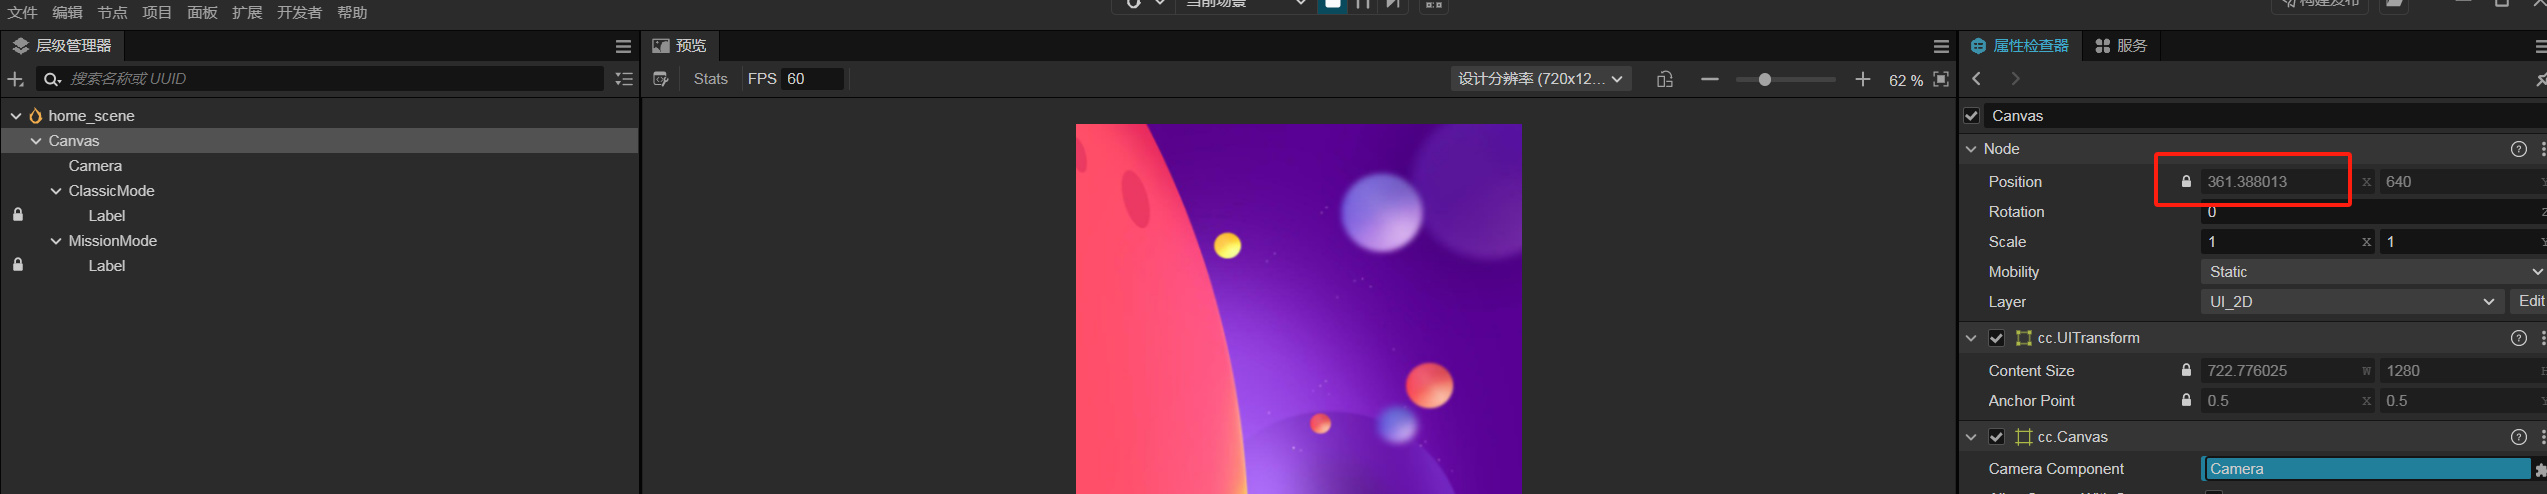Screen dimensions: 2547x494
Task: Collapse the home_scene tree node
Action: 16,116
